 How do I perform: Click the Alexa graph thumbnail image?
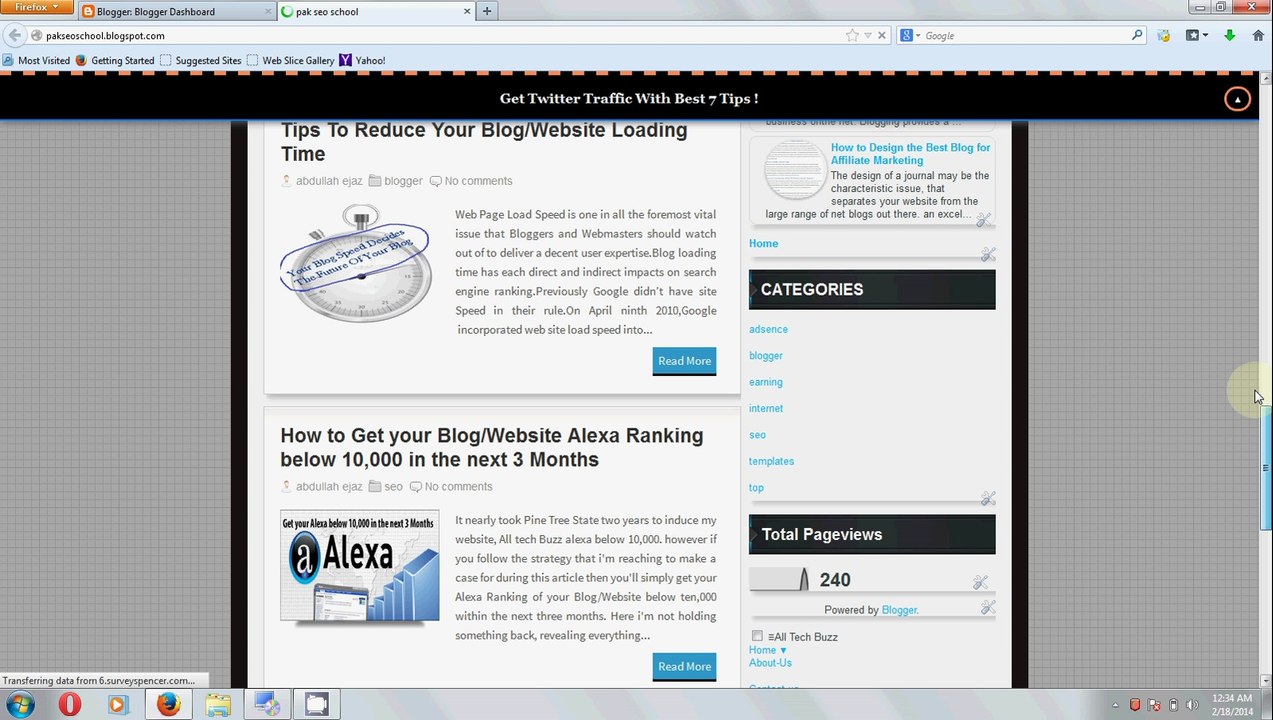(x=359, y=566)
